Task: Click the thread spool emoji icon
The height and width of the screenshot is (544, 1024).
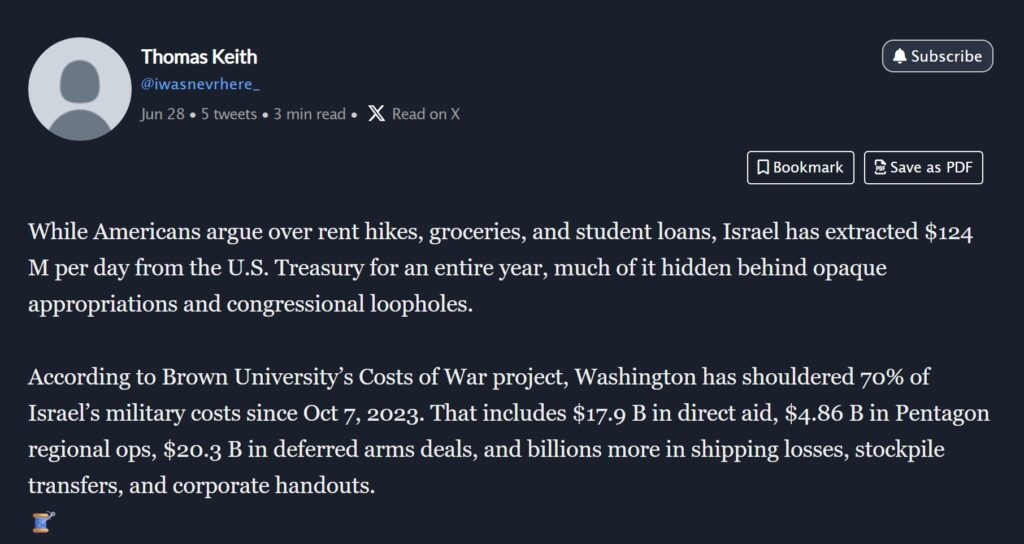Action: pyautogui.click(x=43, y=521)
